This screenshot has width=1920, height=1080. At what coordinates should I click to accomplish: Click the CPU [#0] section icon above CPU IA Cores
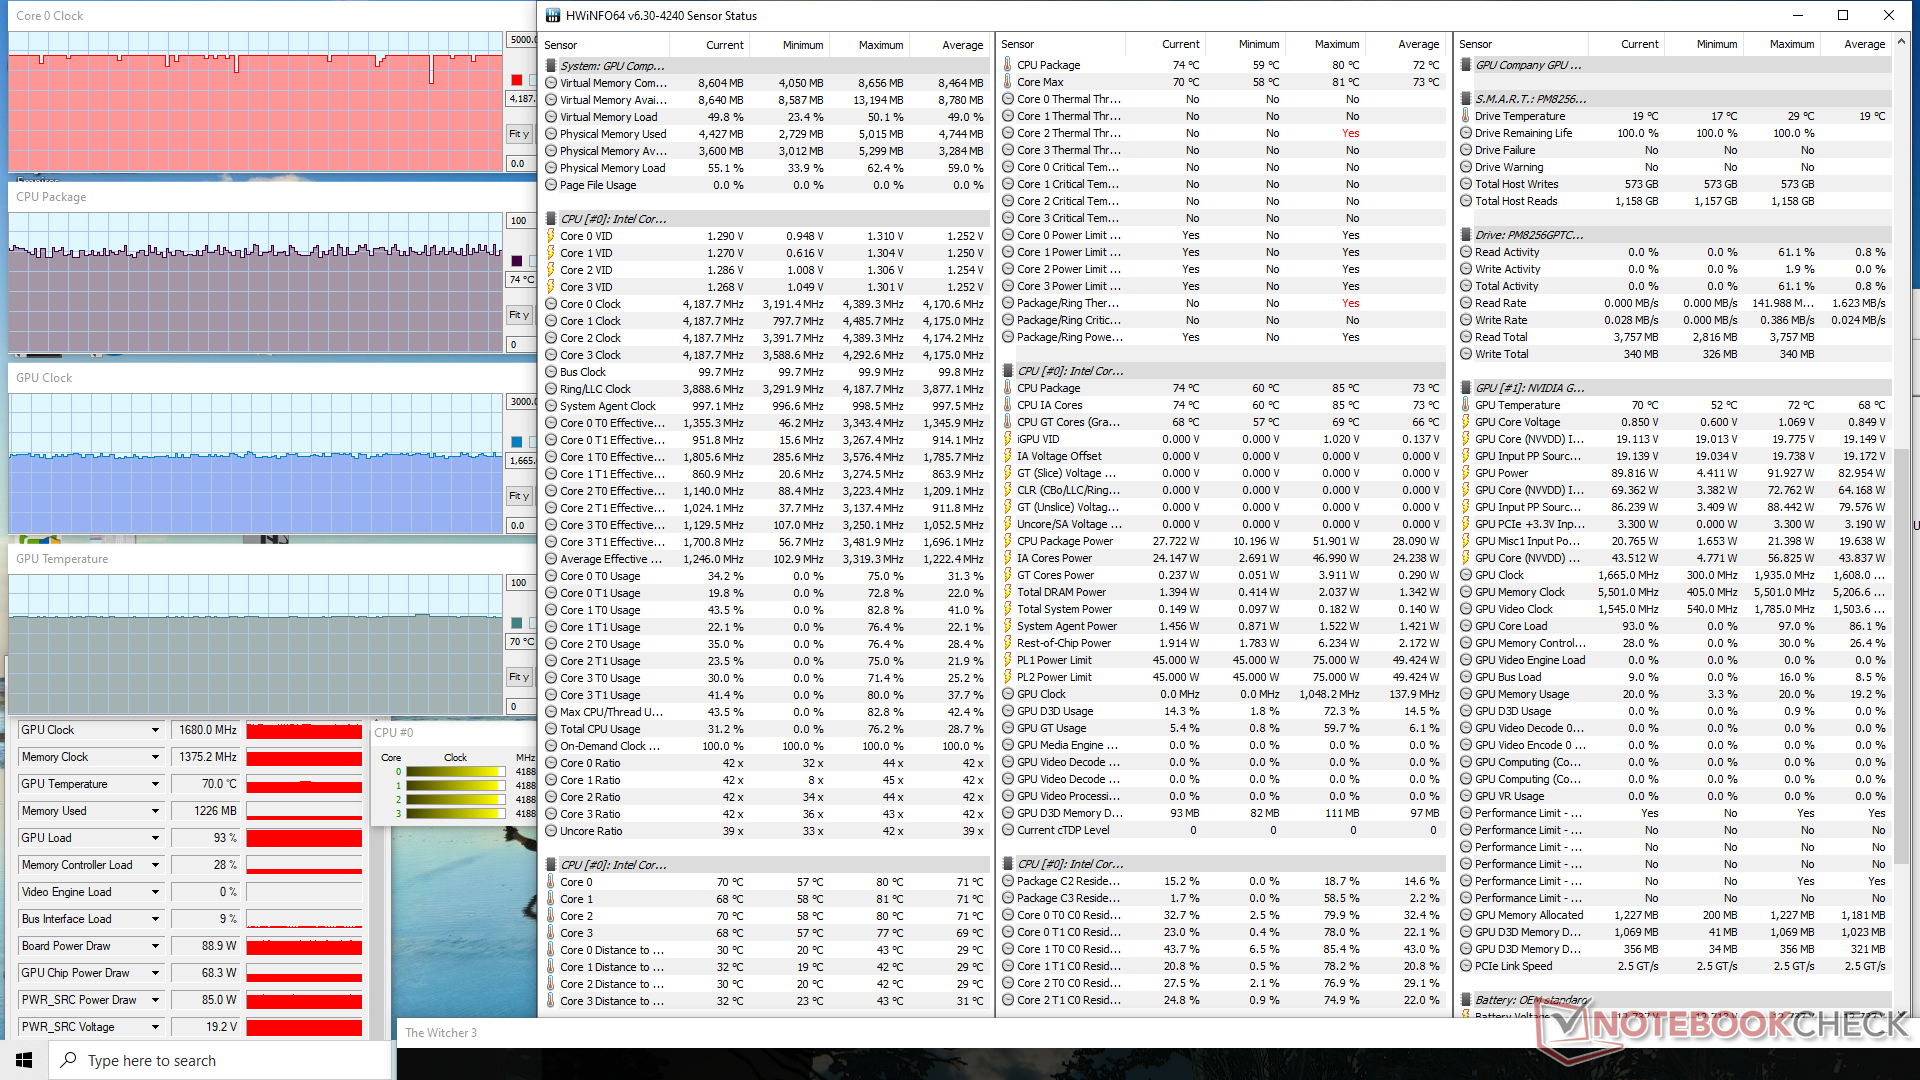[1008, 371]
